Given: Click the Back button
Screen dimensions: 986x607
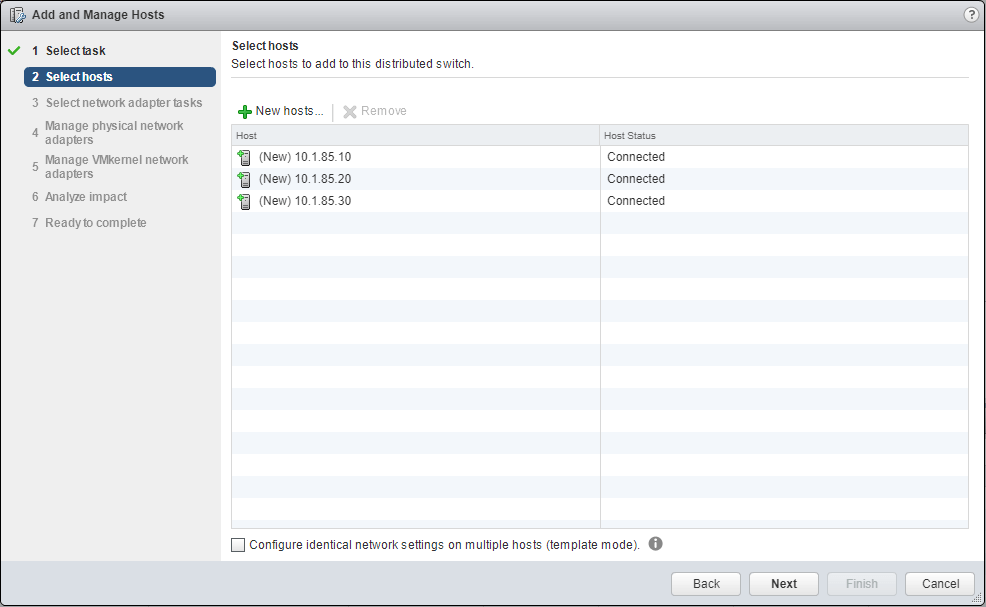Looking at the screenshot, I should coord(706,584).
